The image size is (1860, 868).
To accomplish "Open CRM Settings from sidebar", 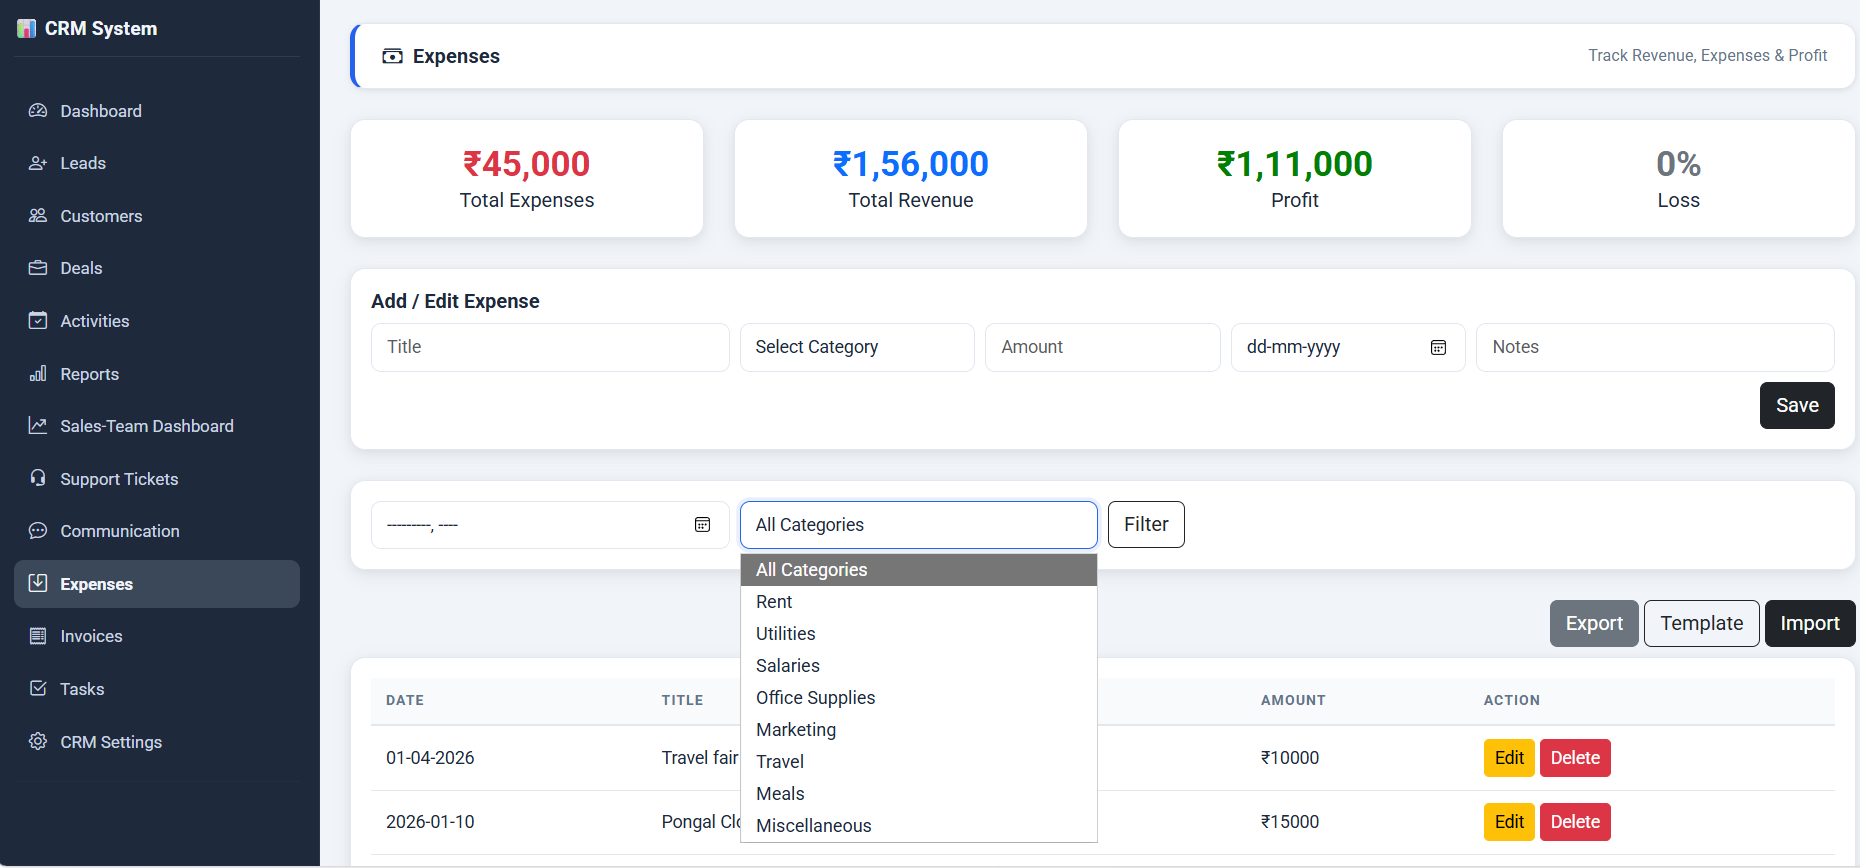I will [157, 742].
